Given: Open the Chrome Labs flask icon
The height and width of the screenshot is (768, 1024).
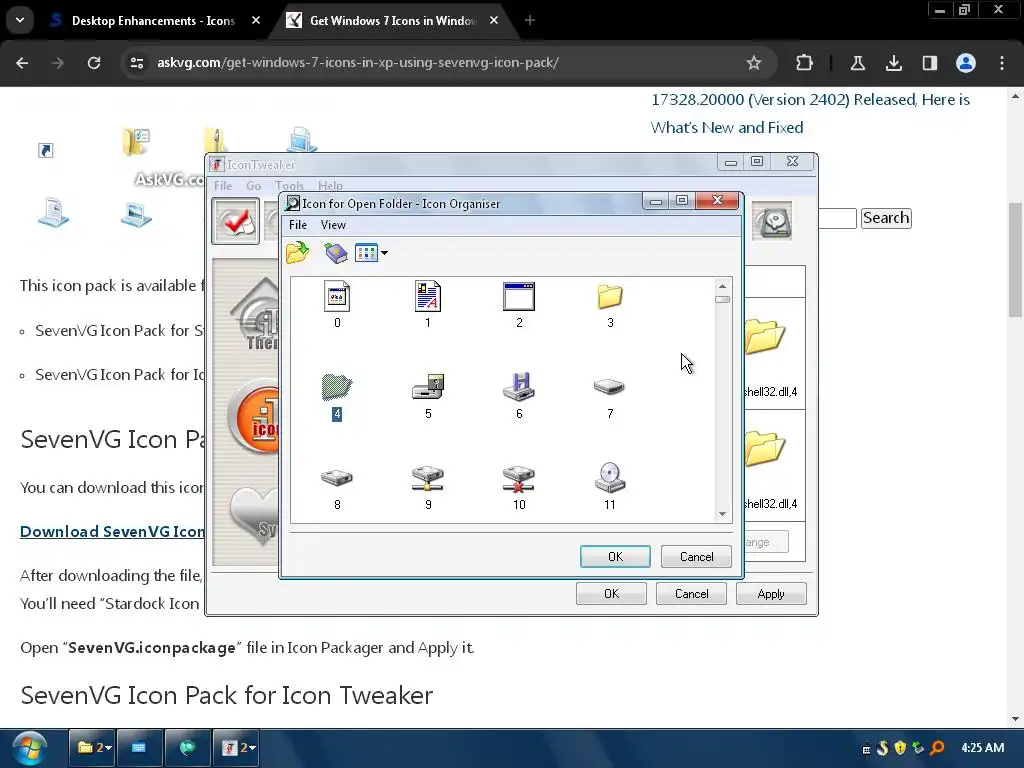Looking at the screenshot, I should (x=857, y=63).
